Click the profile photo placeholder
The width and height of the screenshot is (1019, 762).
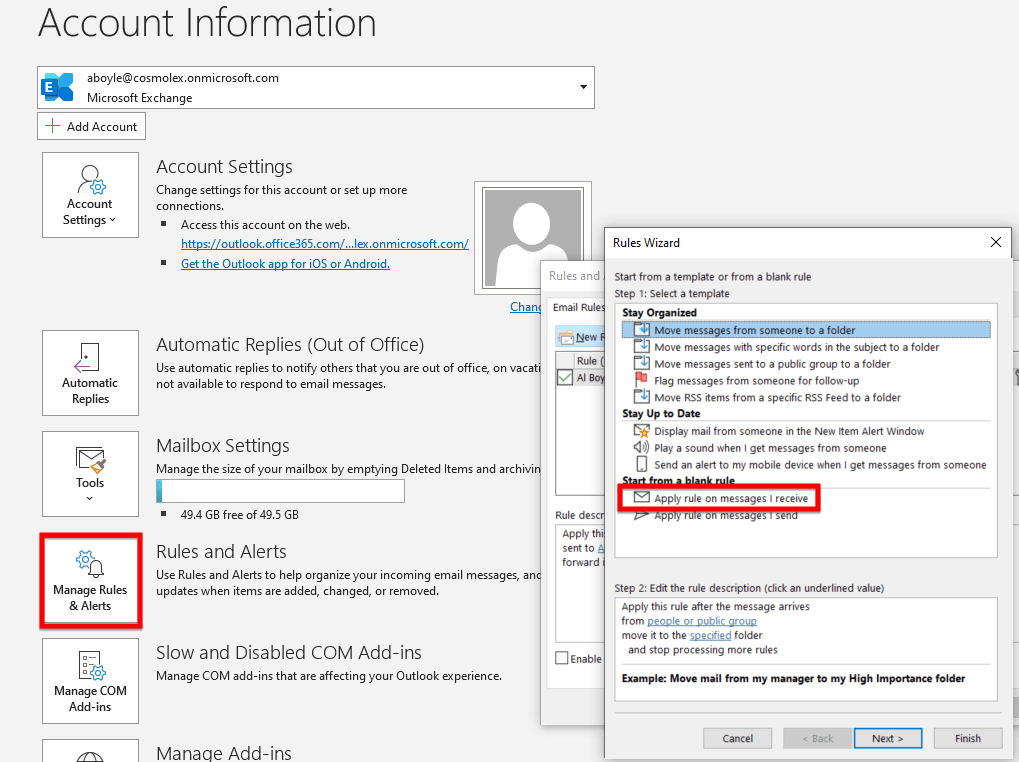pyautogui.click(x=533, y=238)
